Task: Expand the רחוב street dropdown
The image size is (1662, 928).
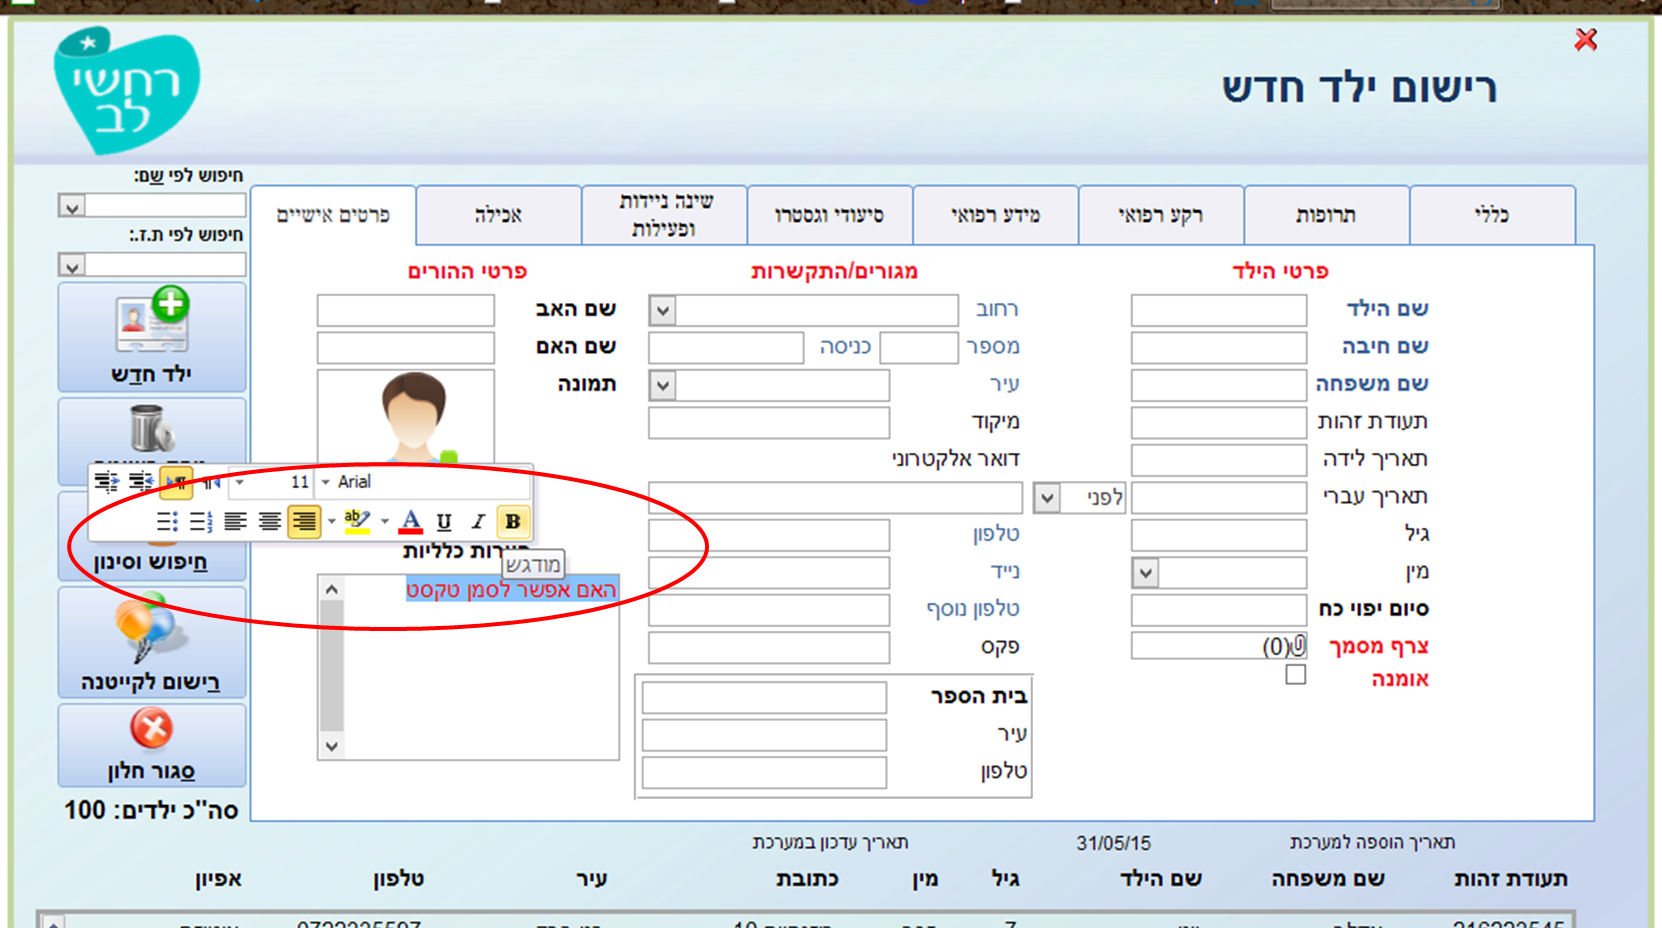Action: point(663,310)
